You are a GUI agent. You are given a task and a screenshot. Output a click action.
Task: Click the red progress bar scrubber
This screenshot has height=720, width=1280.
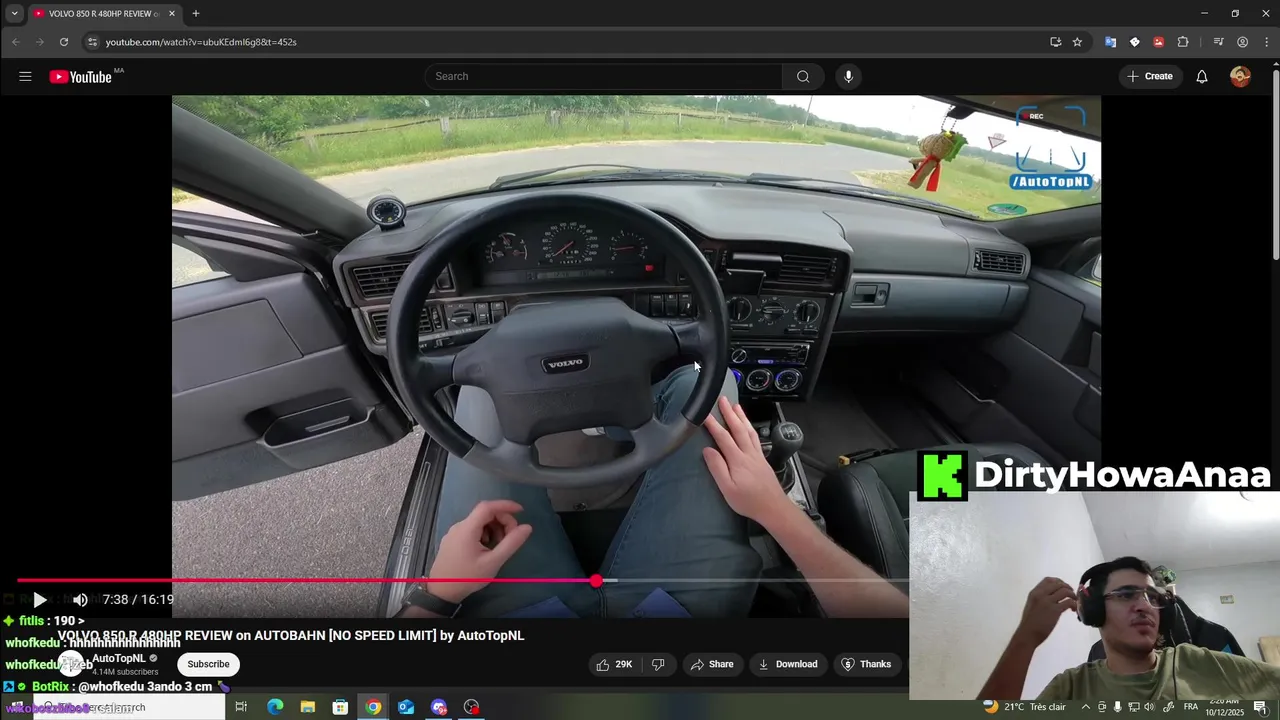tap(596, 581)
